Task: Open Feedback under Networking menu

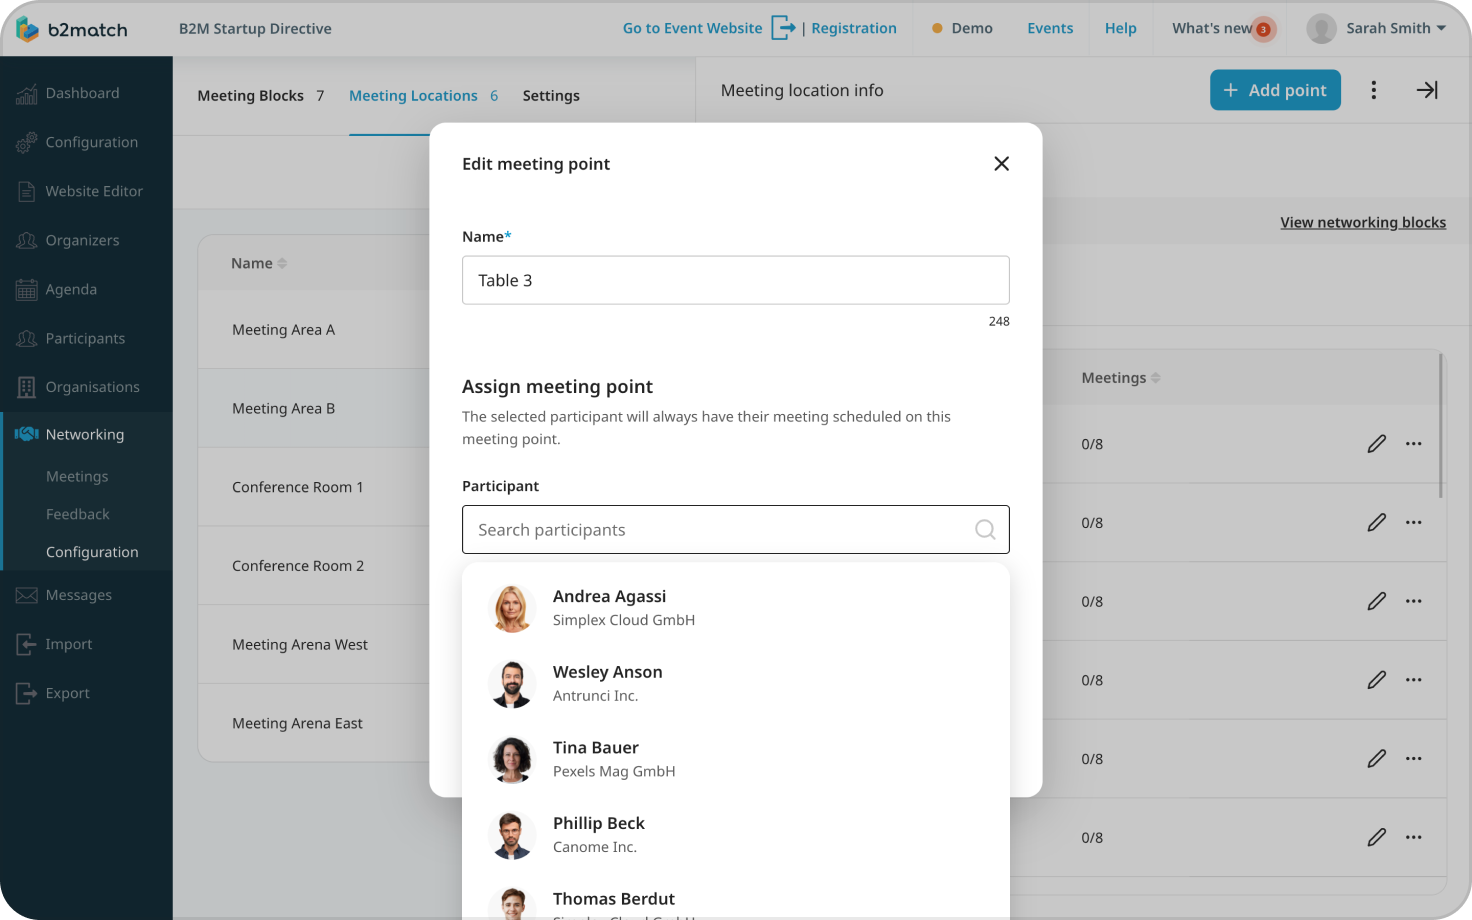Action: (78, 514)
